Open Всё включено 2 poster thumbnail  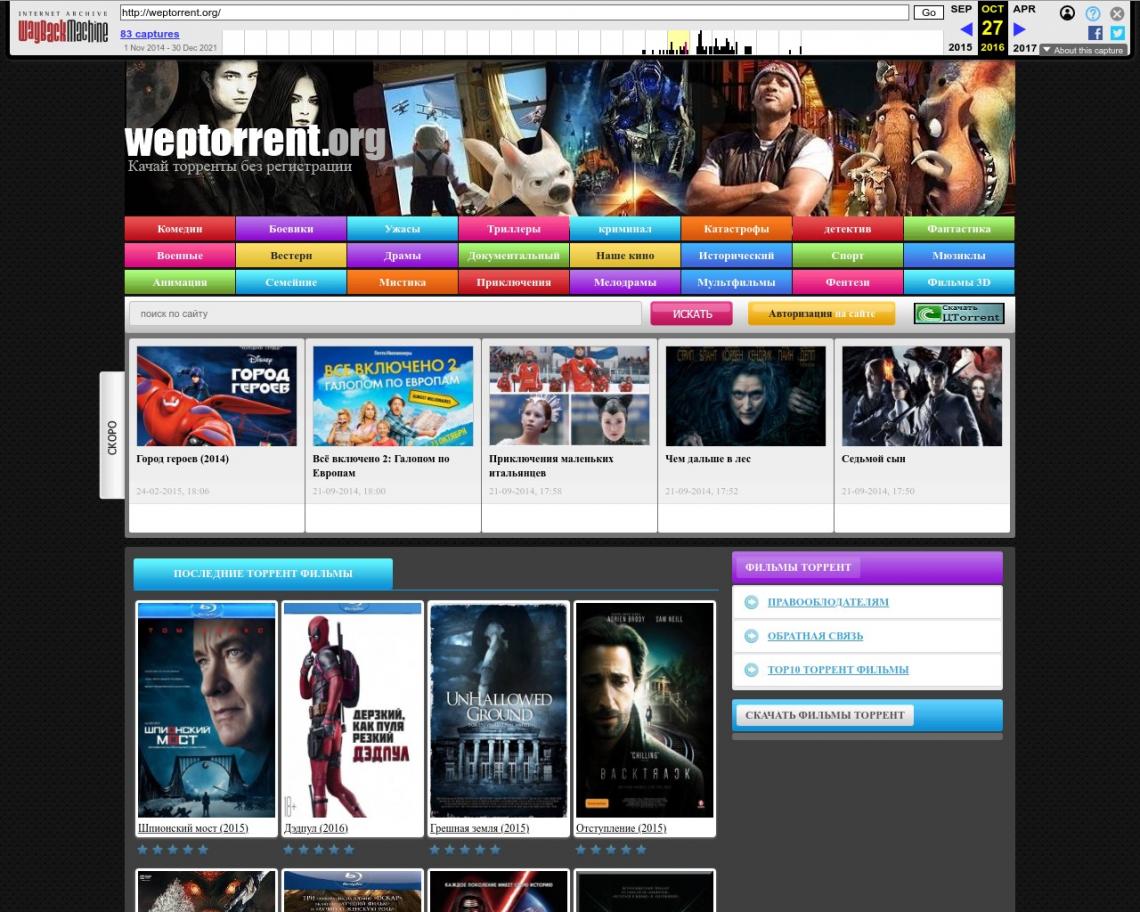coord(393,396)
